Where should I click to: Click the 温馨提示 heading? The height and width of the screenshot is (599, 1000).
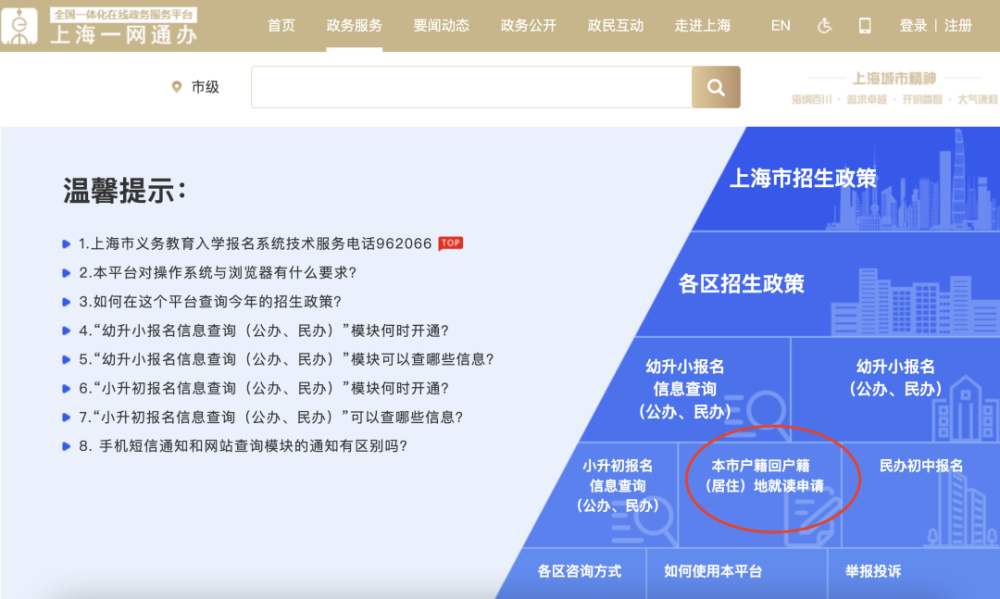pyautogui.click(x=124, y=190)
